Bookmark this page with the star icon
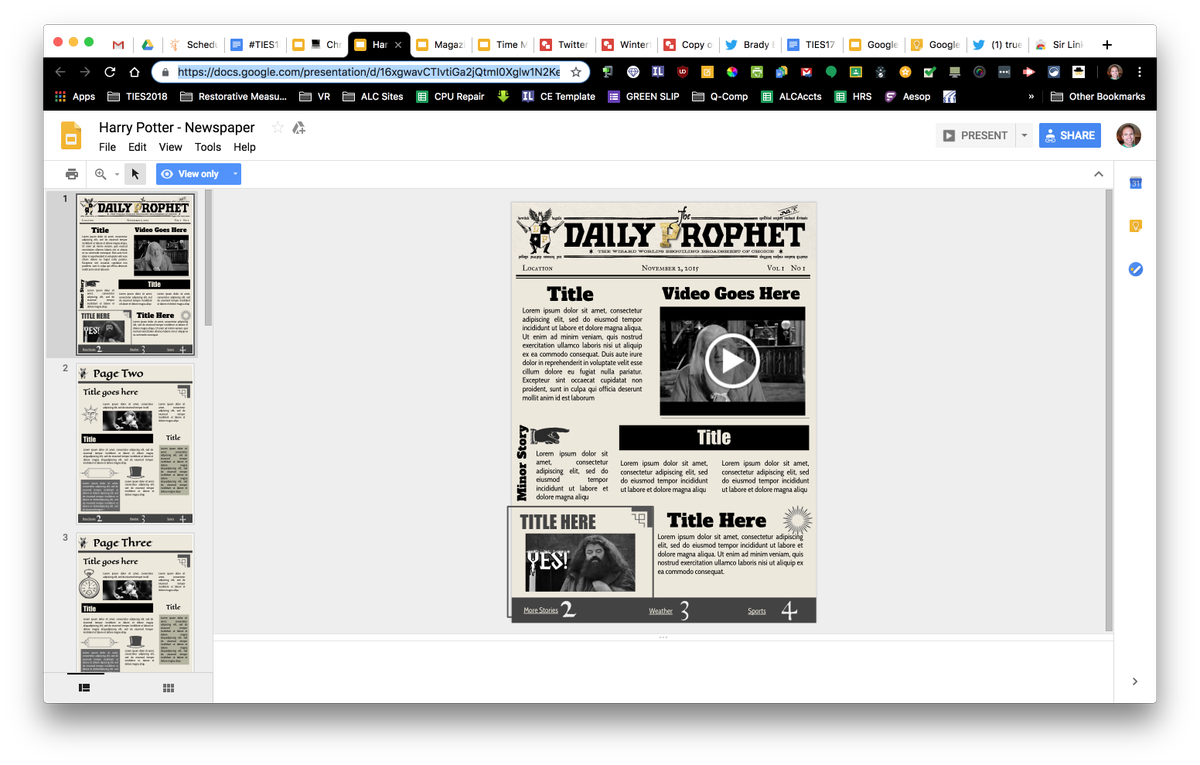The width and height of the screenshot is (1200, 765). coord(576,72)
